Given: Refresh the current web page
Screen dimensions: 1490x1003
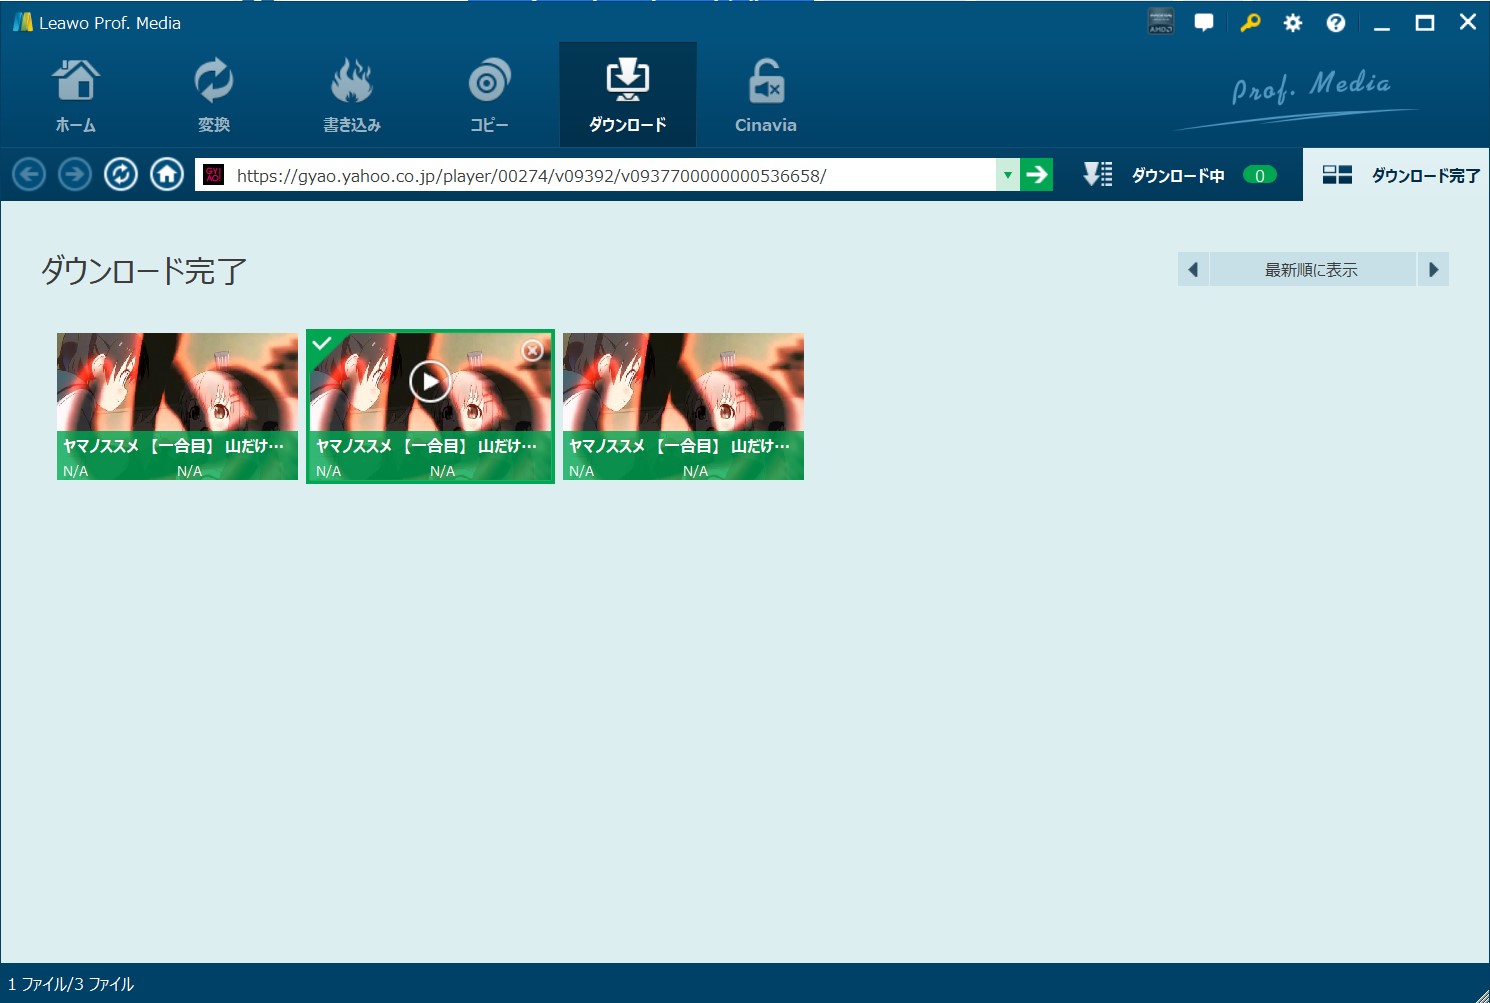Looking at the screenshot, I should point(121,175).
